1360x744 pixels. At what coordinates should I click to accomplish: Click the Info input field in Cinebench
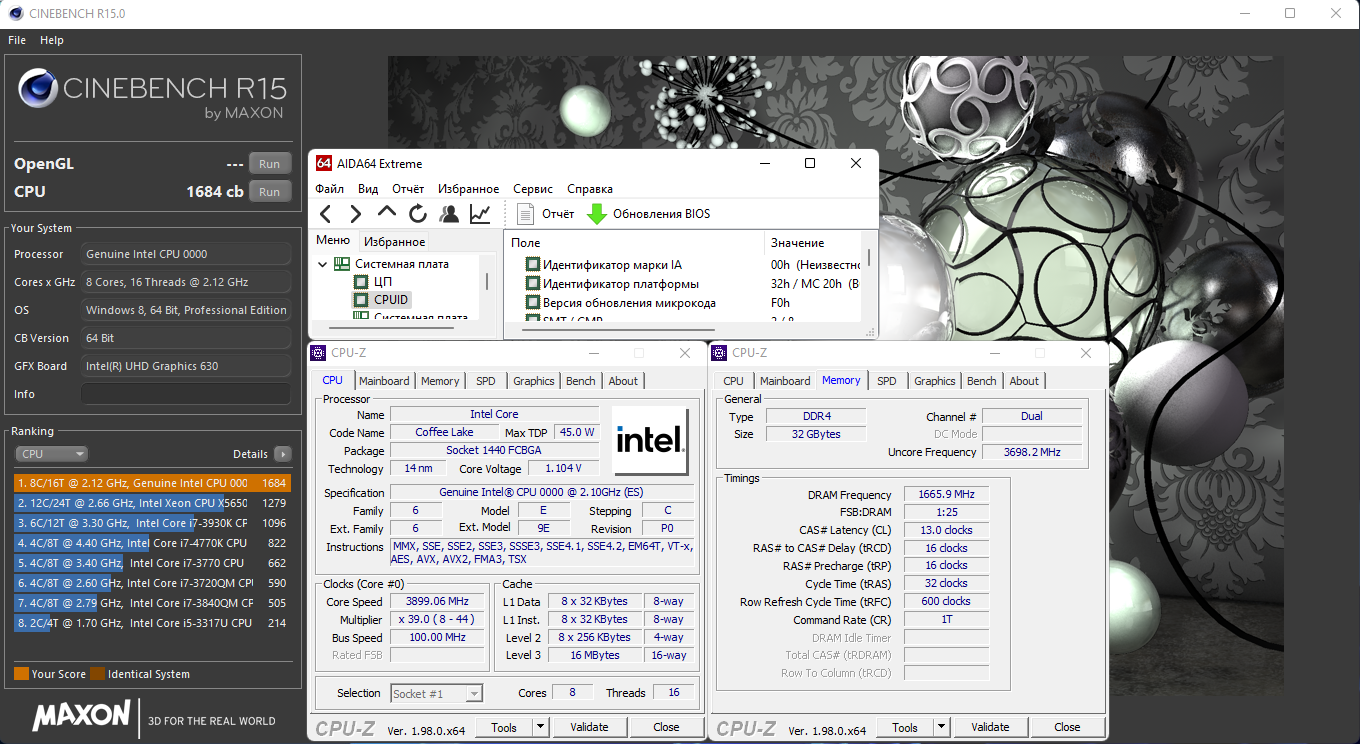(x=185, y=394)
